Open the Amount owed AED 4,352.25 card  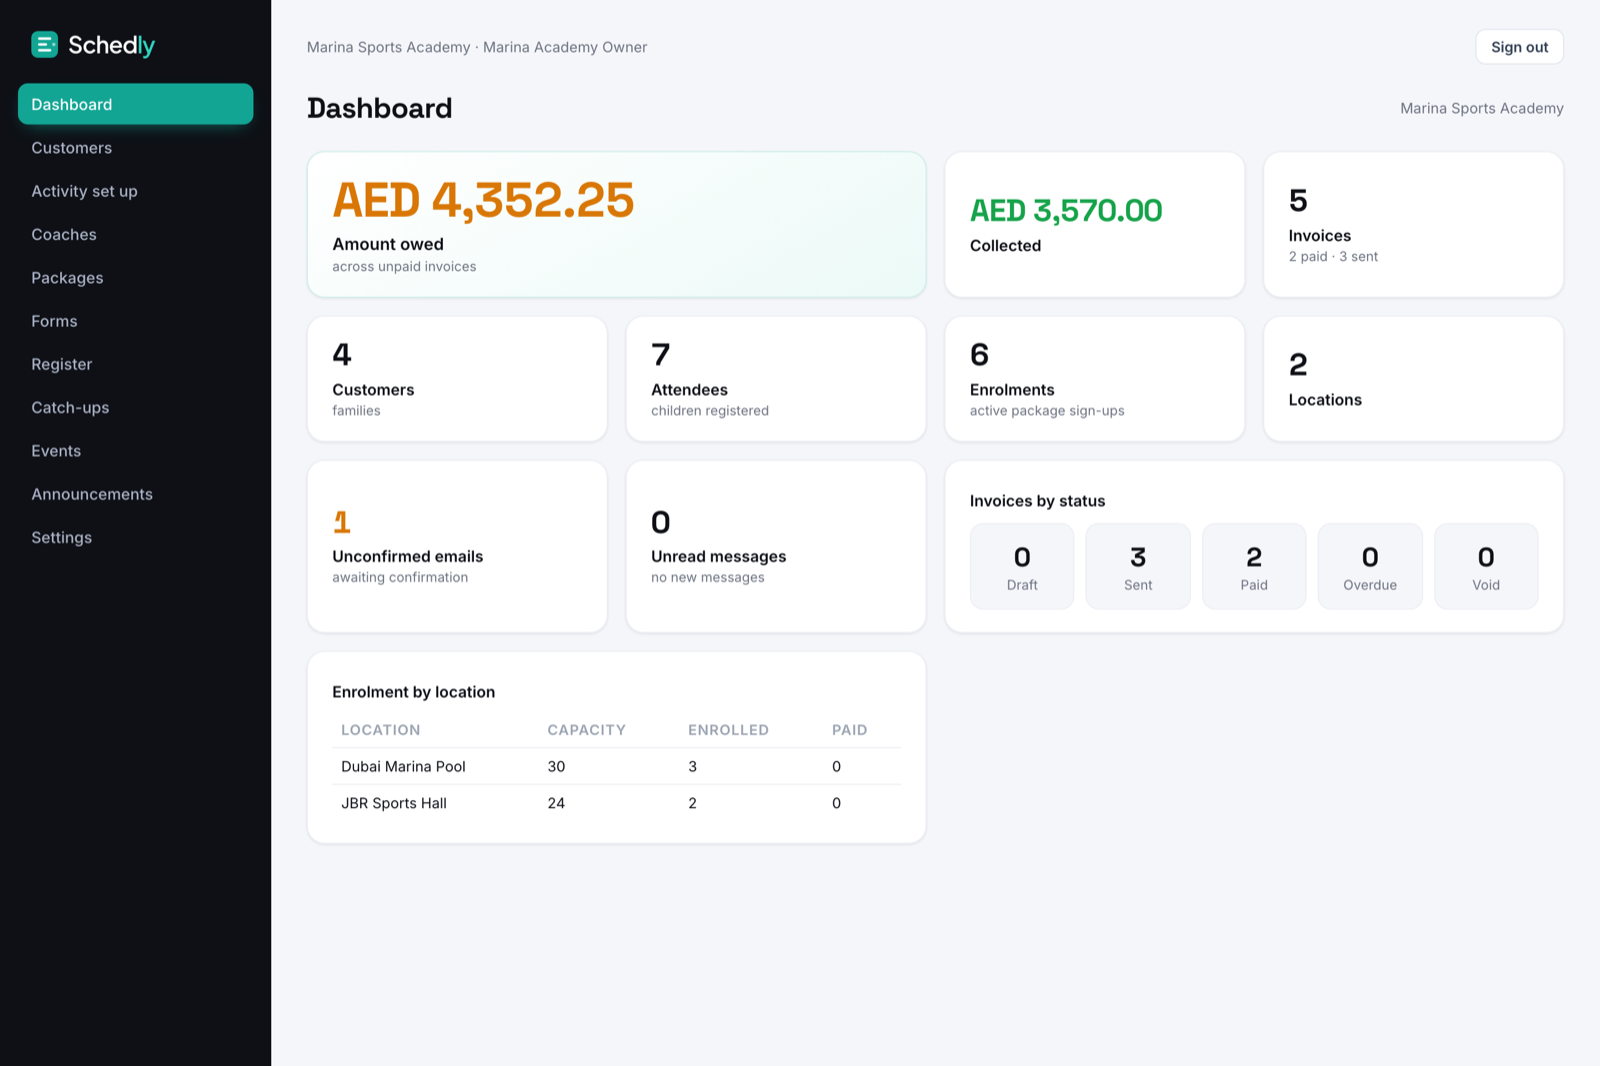tap(616, 224)
